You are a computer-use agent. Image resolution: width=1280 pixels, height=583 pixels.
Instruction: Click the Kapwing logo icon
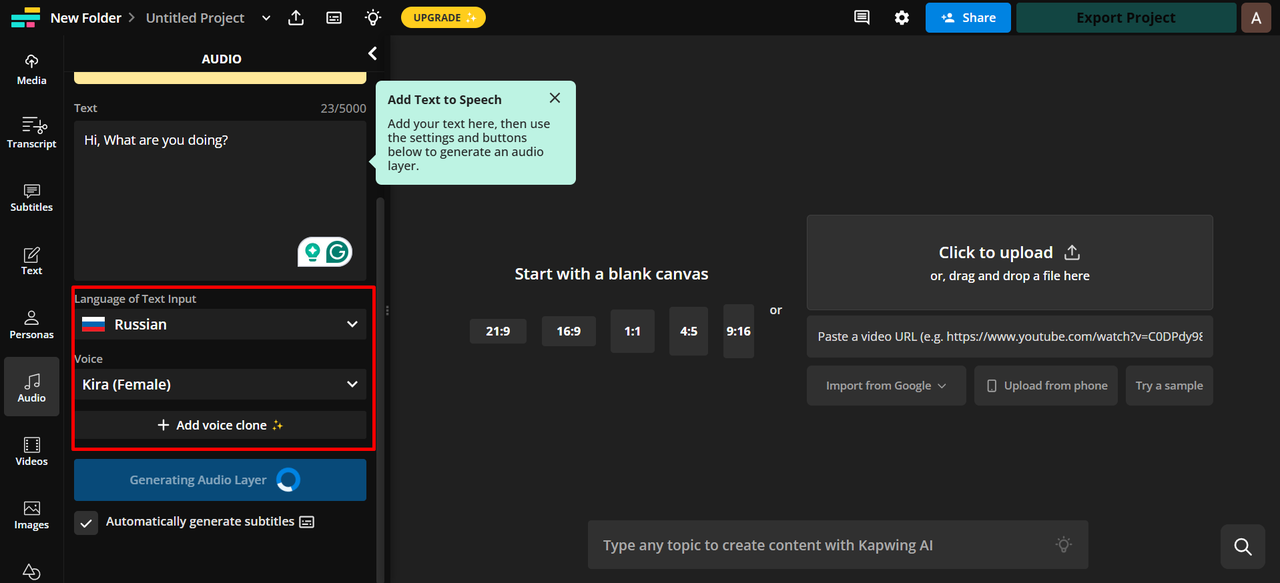[25, 18]
